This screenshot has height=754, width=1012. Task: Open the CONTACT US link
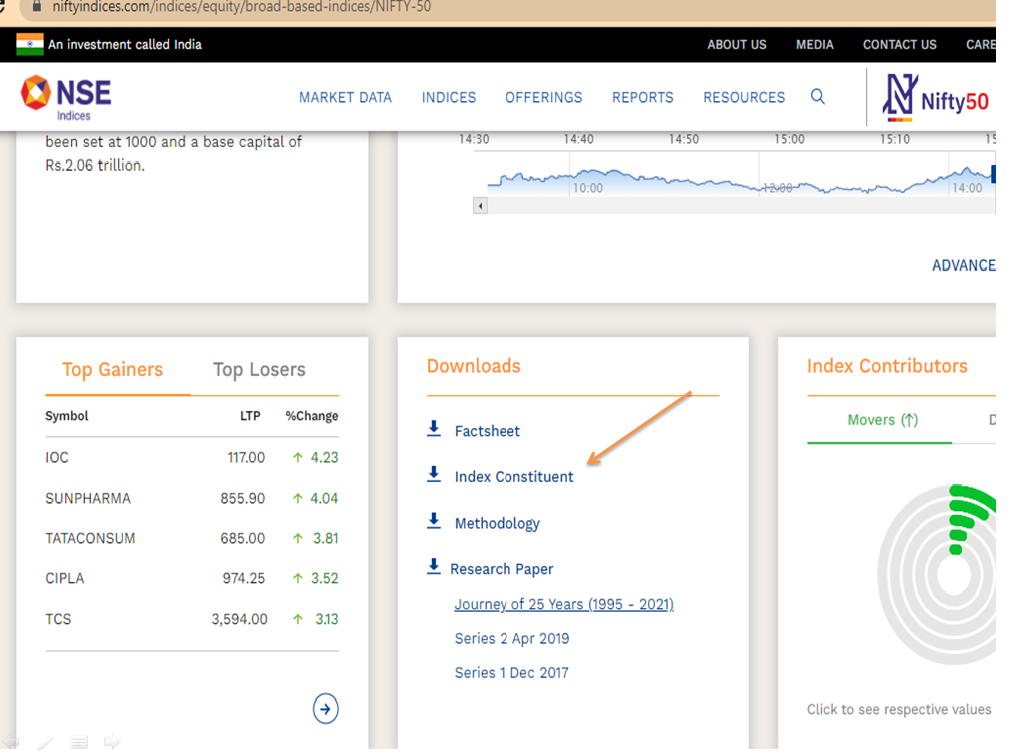pos(900,45)
